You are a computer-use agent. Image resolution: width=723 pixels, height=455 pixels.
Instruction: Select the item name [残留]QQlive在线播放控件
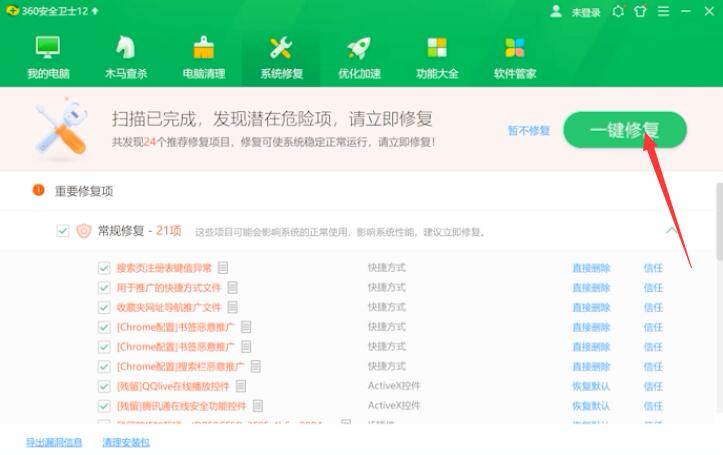click(173, 386)
